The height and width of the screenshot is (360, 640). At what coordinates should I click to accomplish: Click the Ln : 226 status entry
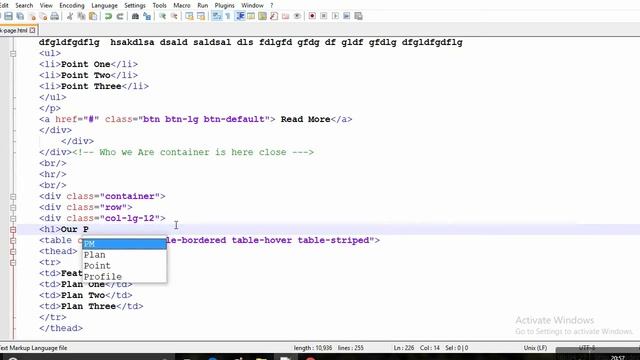pos(404,348)
